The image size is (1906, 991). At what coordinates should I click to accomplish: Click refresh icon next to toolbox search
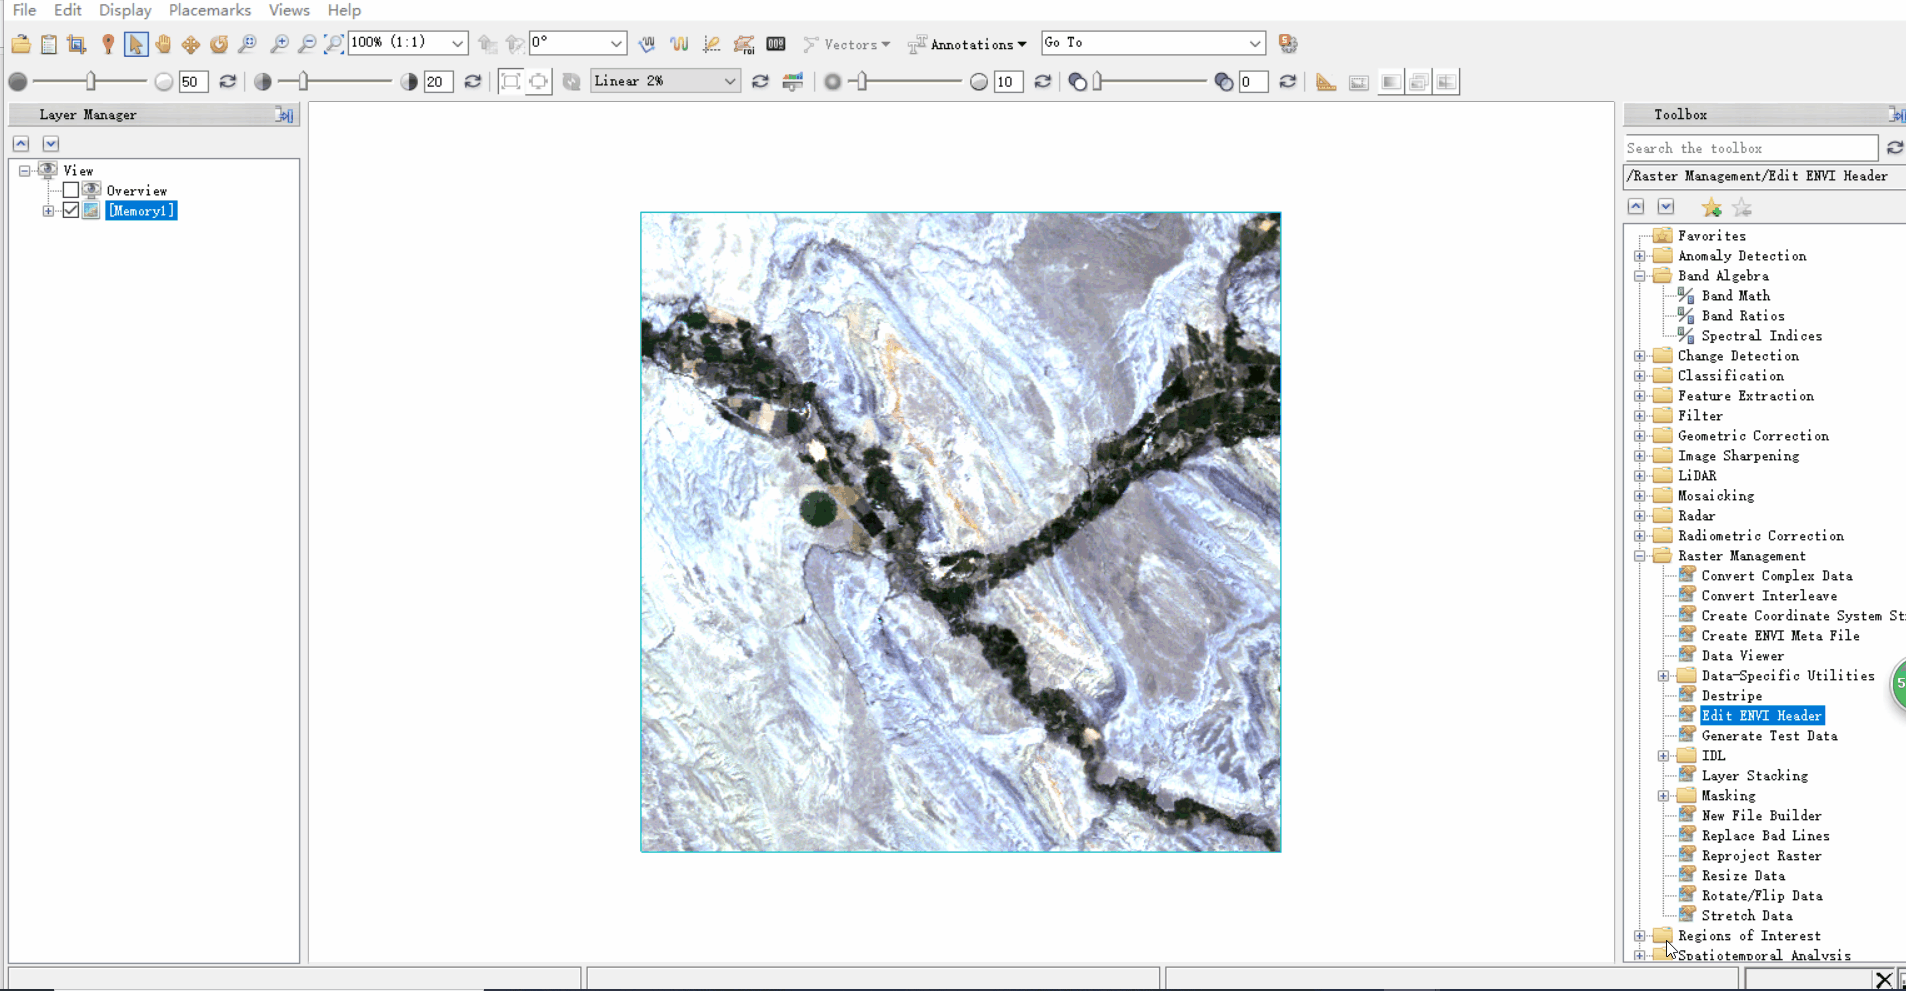[x=1895, y=148]
